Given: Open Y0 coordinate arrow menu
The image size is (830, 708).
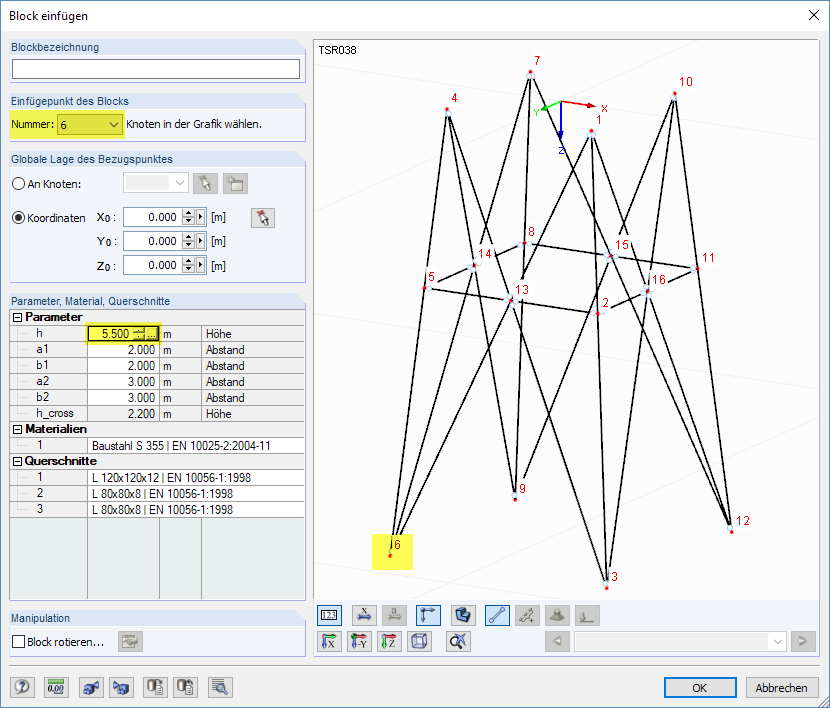Looking at the screenshot, I should click(201, 241).
